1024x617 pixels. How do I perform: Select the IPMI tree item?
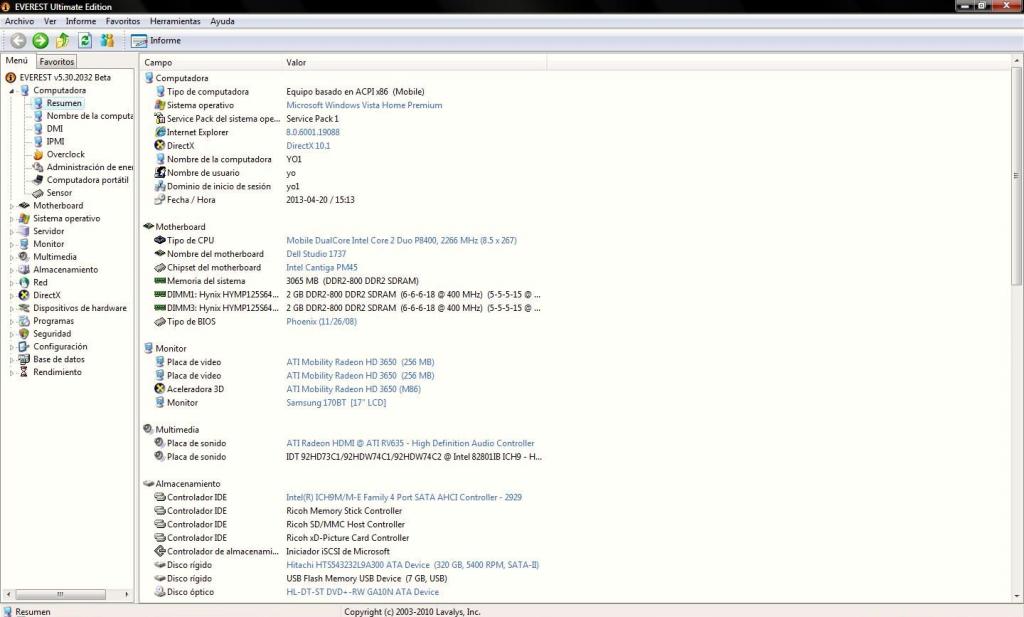click(x=56, y=142)
